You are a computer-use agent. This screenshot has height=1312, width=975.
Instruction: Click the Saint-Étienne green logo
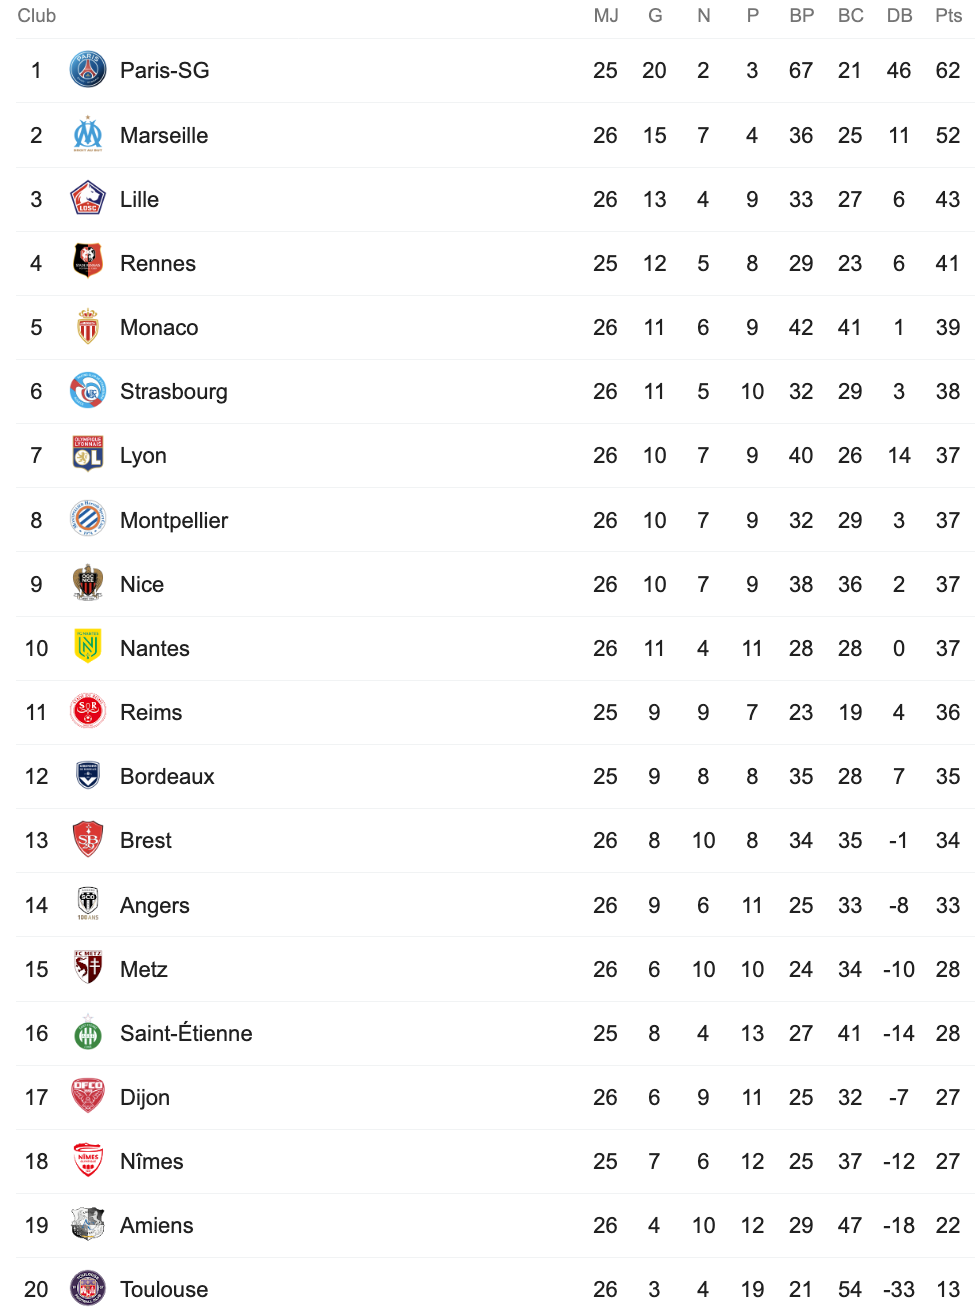click(88, 1033)
